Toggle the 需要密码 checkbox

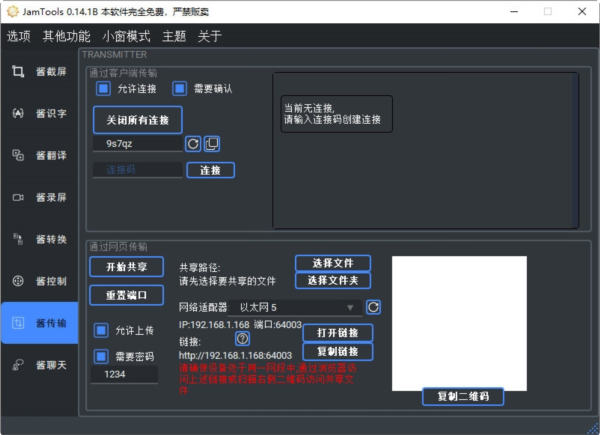point(101,357)
